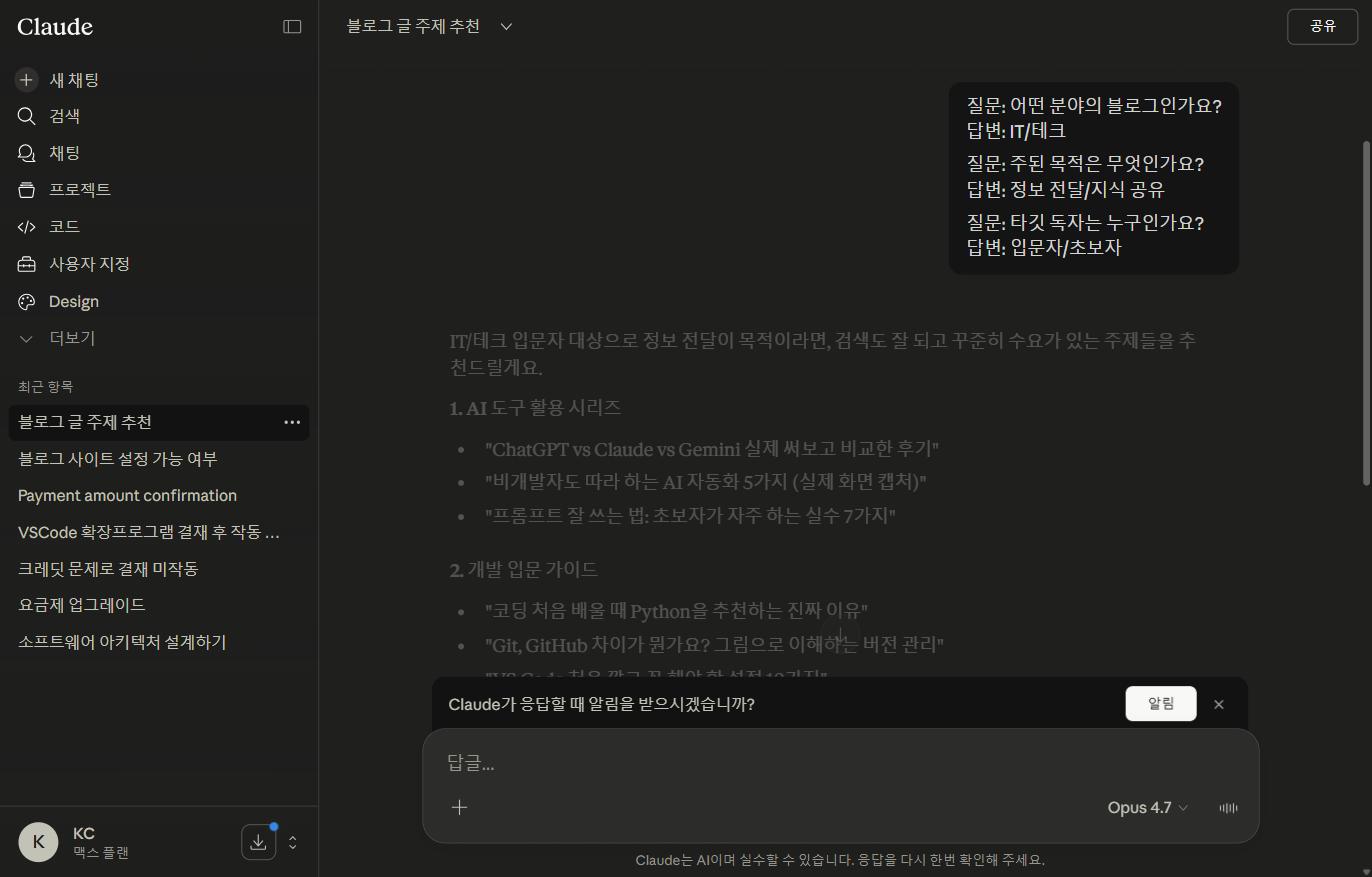The height and width of the screenshot is (877, 1372).
Task: Open 프로젝트 in the sidebar
Action: point(160,190)
